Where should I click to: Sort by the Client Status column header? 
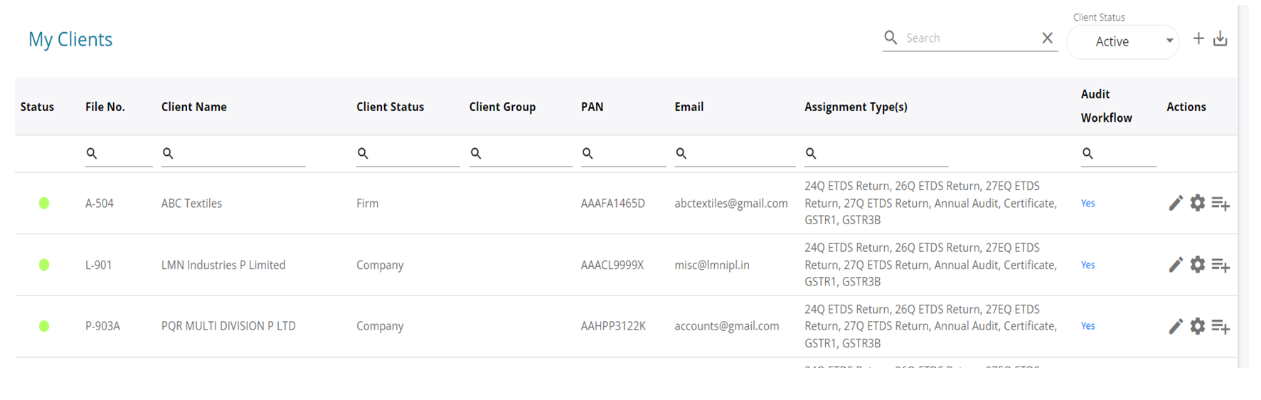(390, 107)
